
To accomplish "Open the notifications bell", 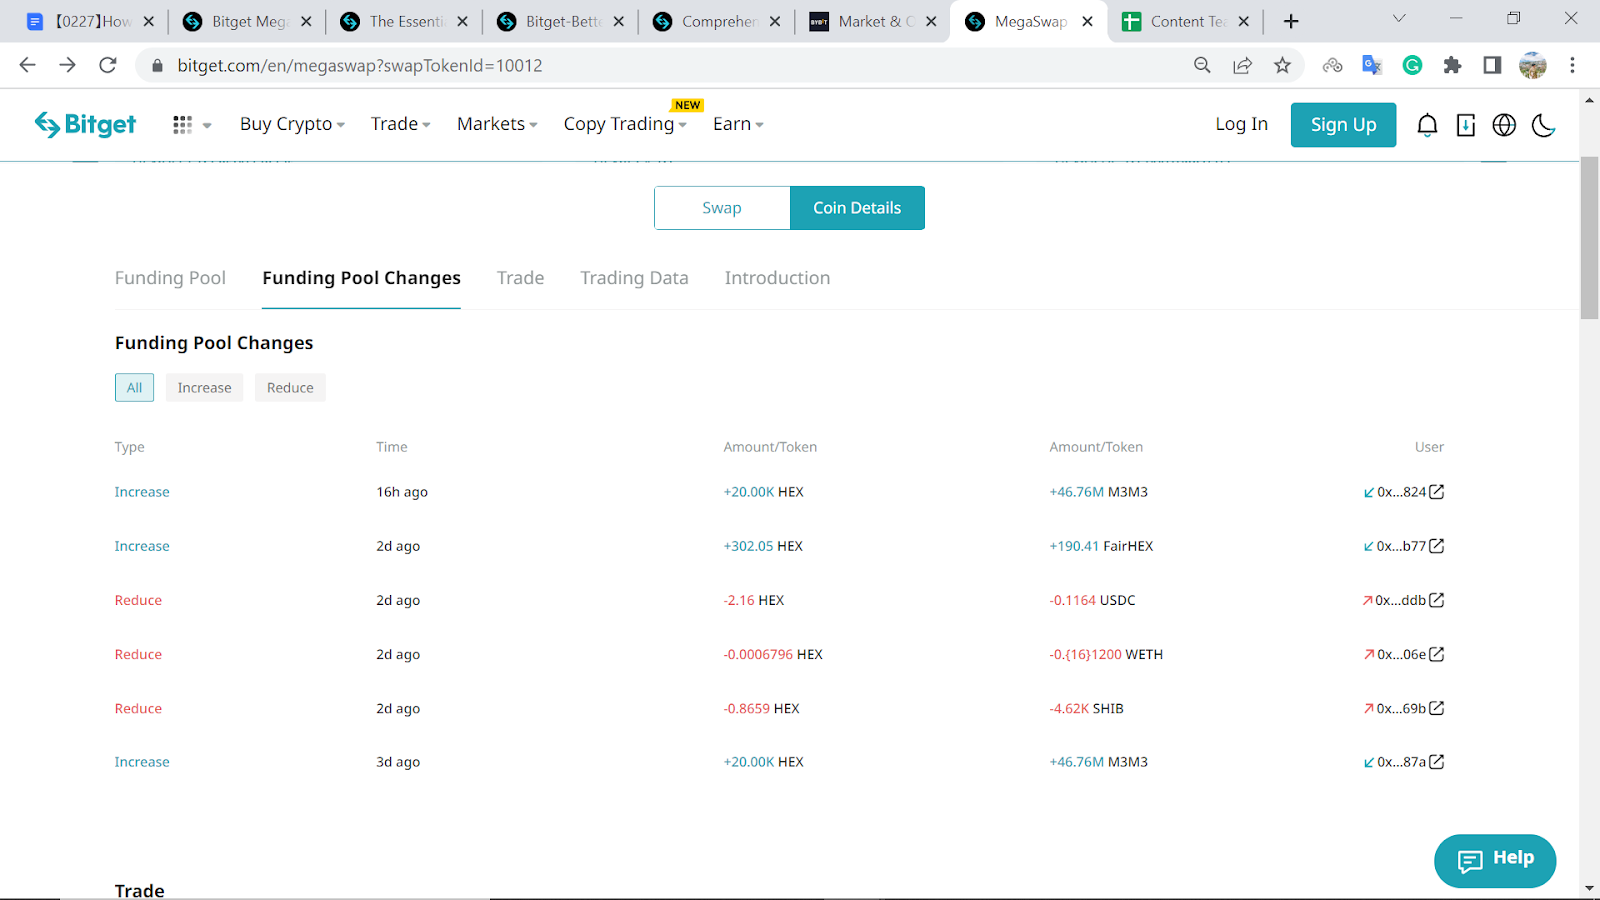I will [1427, 125].
